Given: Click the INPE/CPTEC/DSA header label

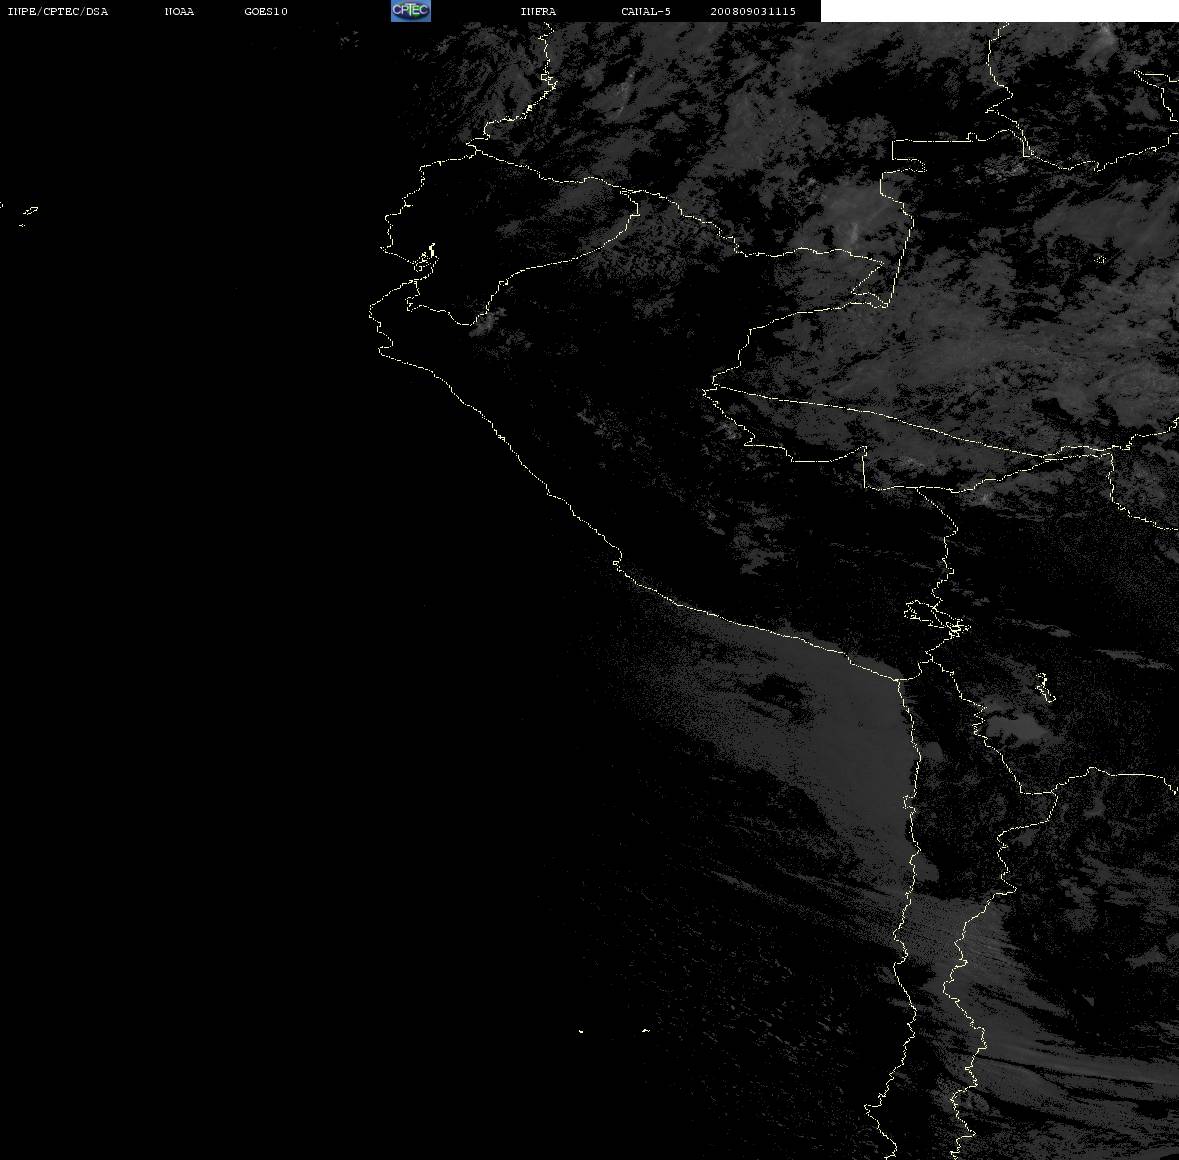Looking at the screenshot, I should pyautogui.click(x=57, y=11).
